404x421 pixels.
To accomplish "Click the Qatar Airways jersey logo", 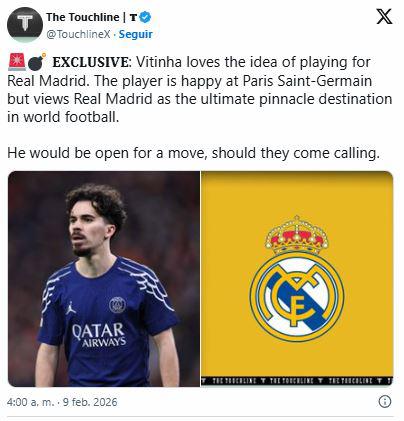I will (99, 335).
